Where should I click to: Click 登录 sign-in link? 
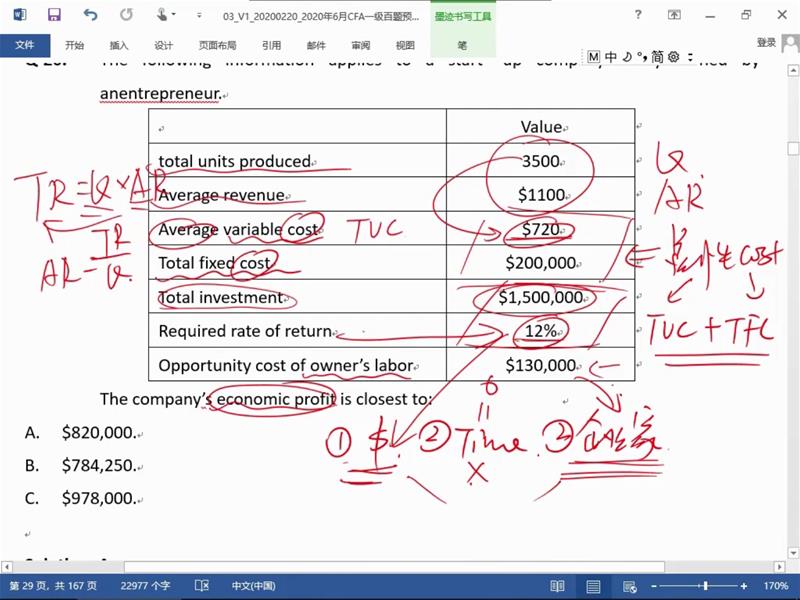point(766,43)
